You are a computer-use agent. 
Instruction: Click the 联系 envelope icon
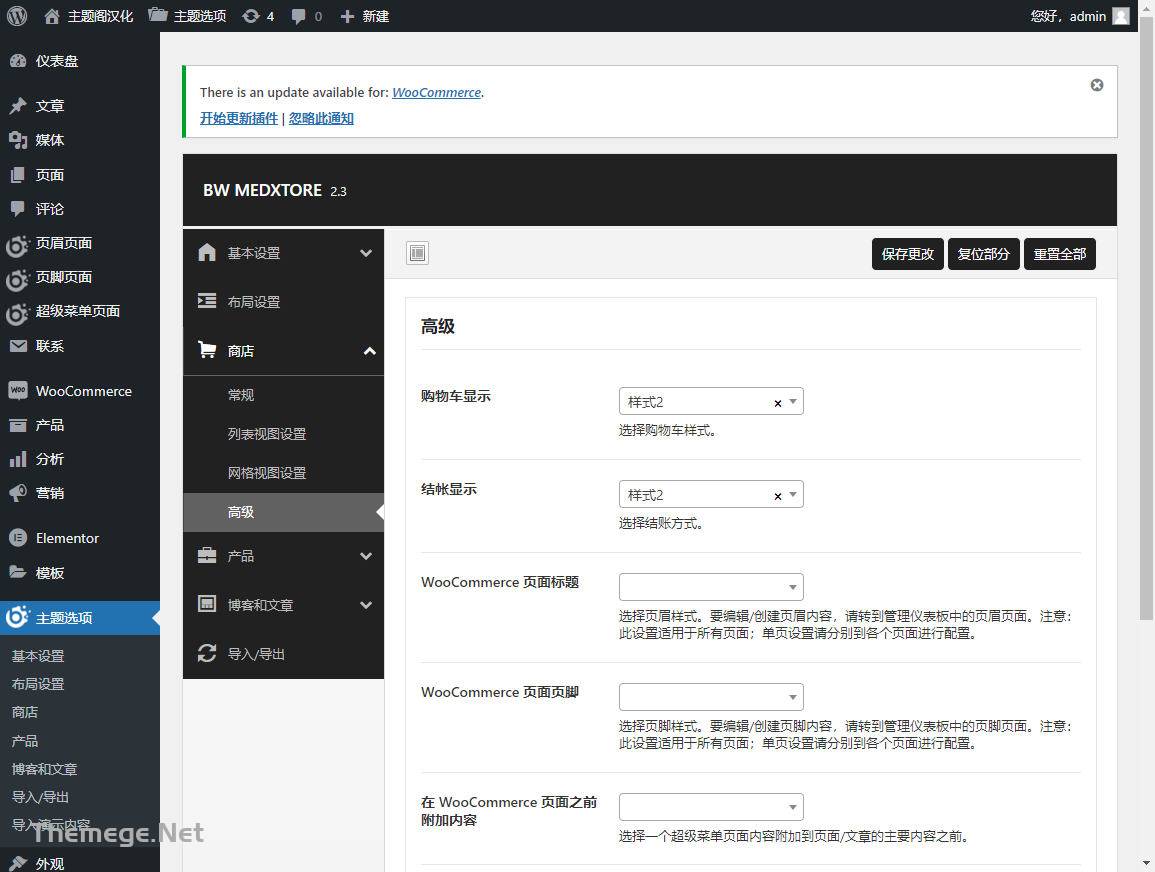point(18,346)
